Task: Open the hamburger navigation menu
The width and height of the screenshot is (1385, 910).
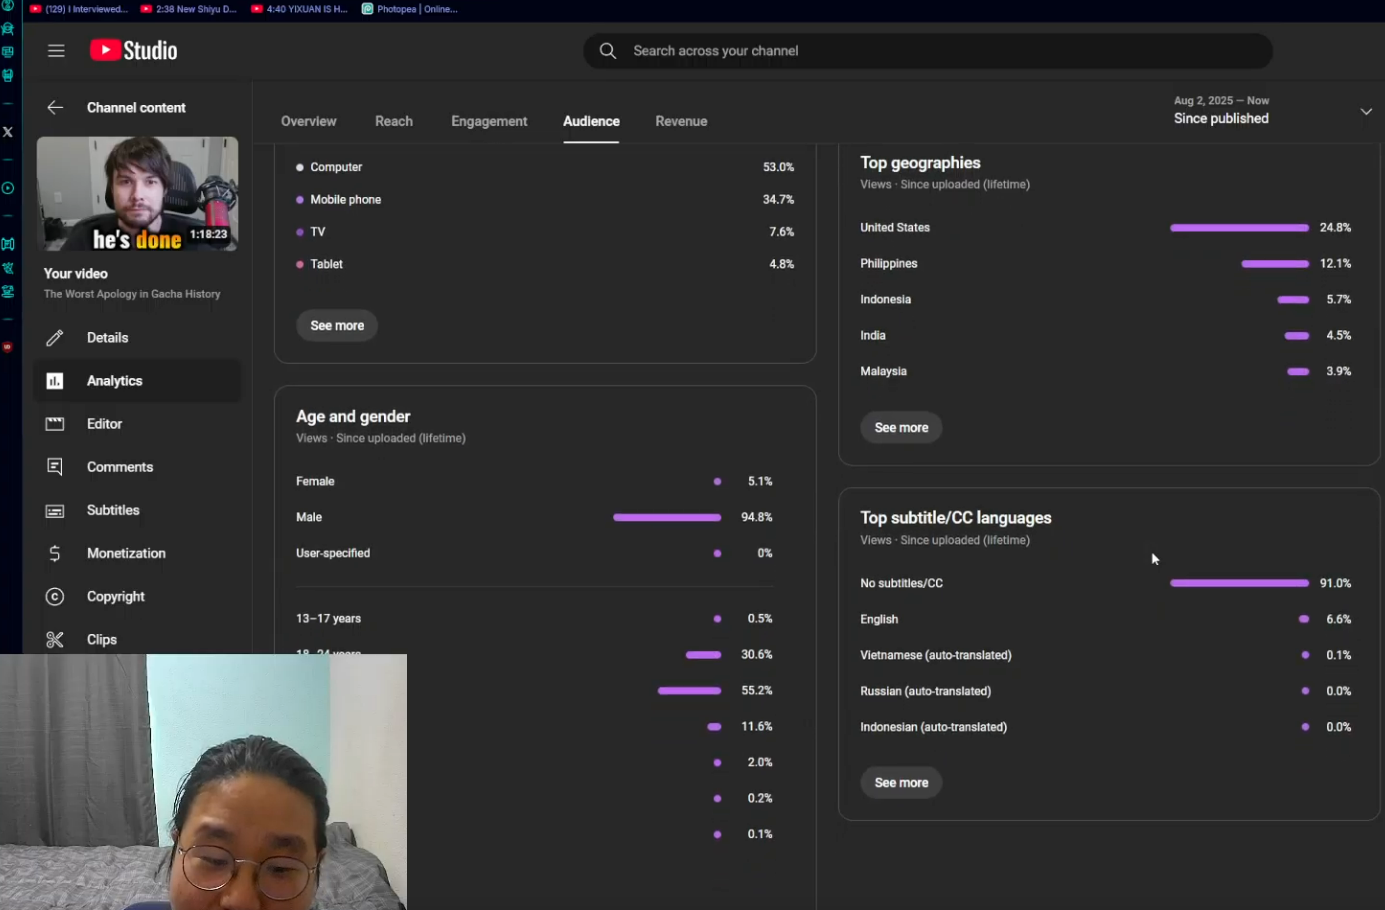Action: [x=56, y=51]
